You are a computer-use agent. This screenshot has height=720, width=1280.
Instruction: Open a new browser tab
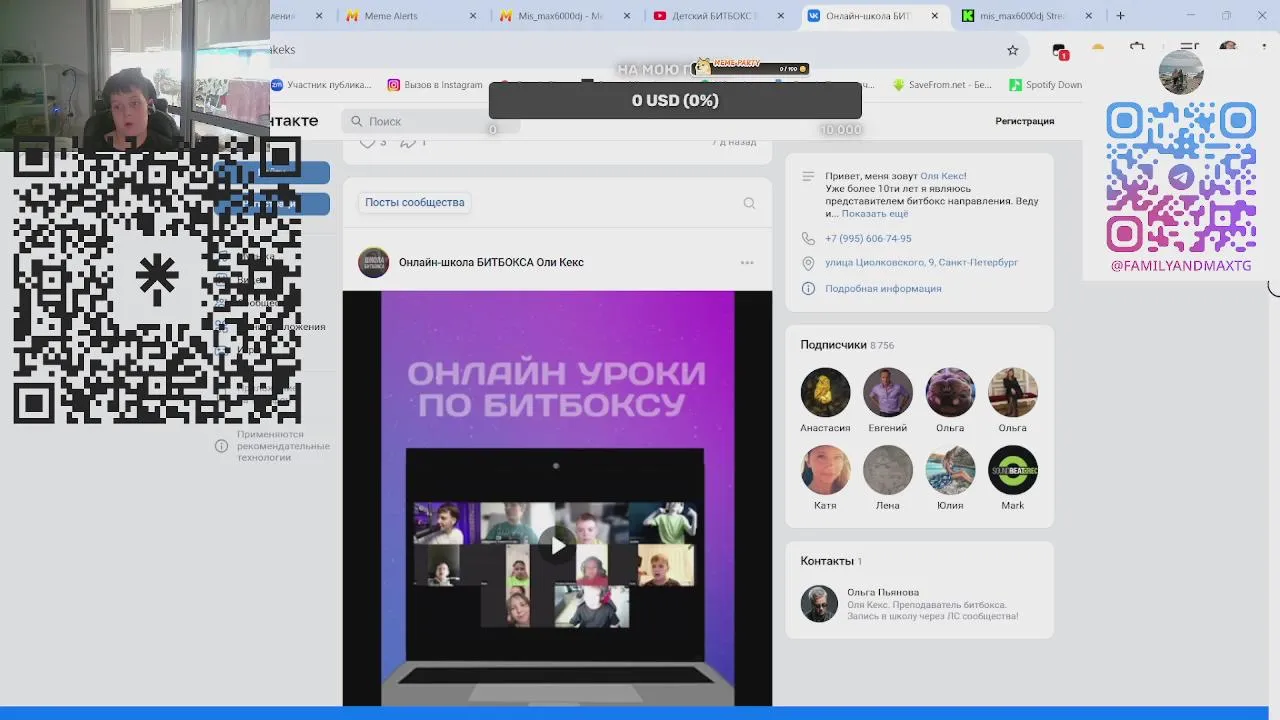point(1120,16)
